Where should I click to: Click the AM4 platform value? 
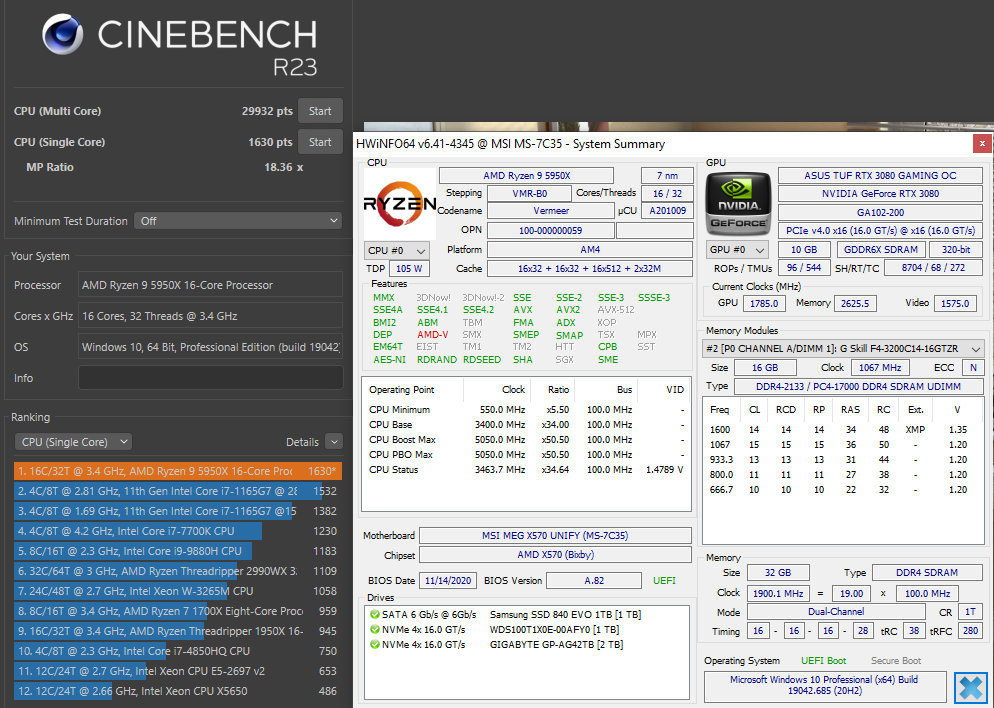click(x=590, y=250)
